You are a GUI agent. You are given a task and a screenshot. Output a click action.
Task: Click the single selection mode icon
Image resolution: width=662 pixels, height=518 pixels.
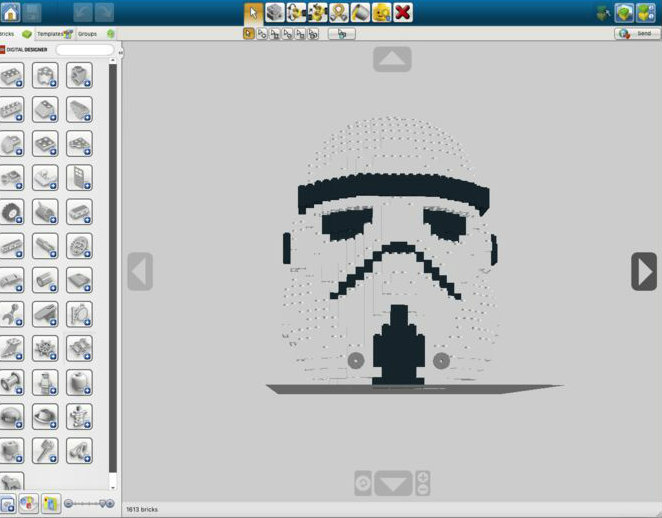point(249,34)
